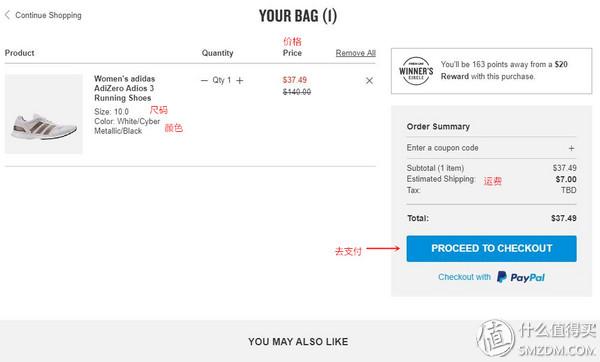This screenshot has width=600, height=362.
Task: Remove the item with the X icon
Action: pyautogui.click(x=369, y=81)
